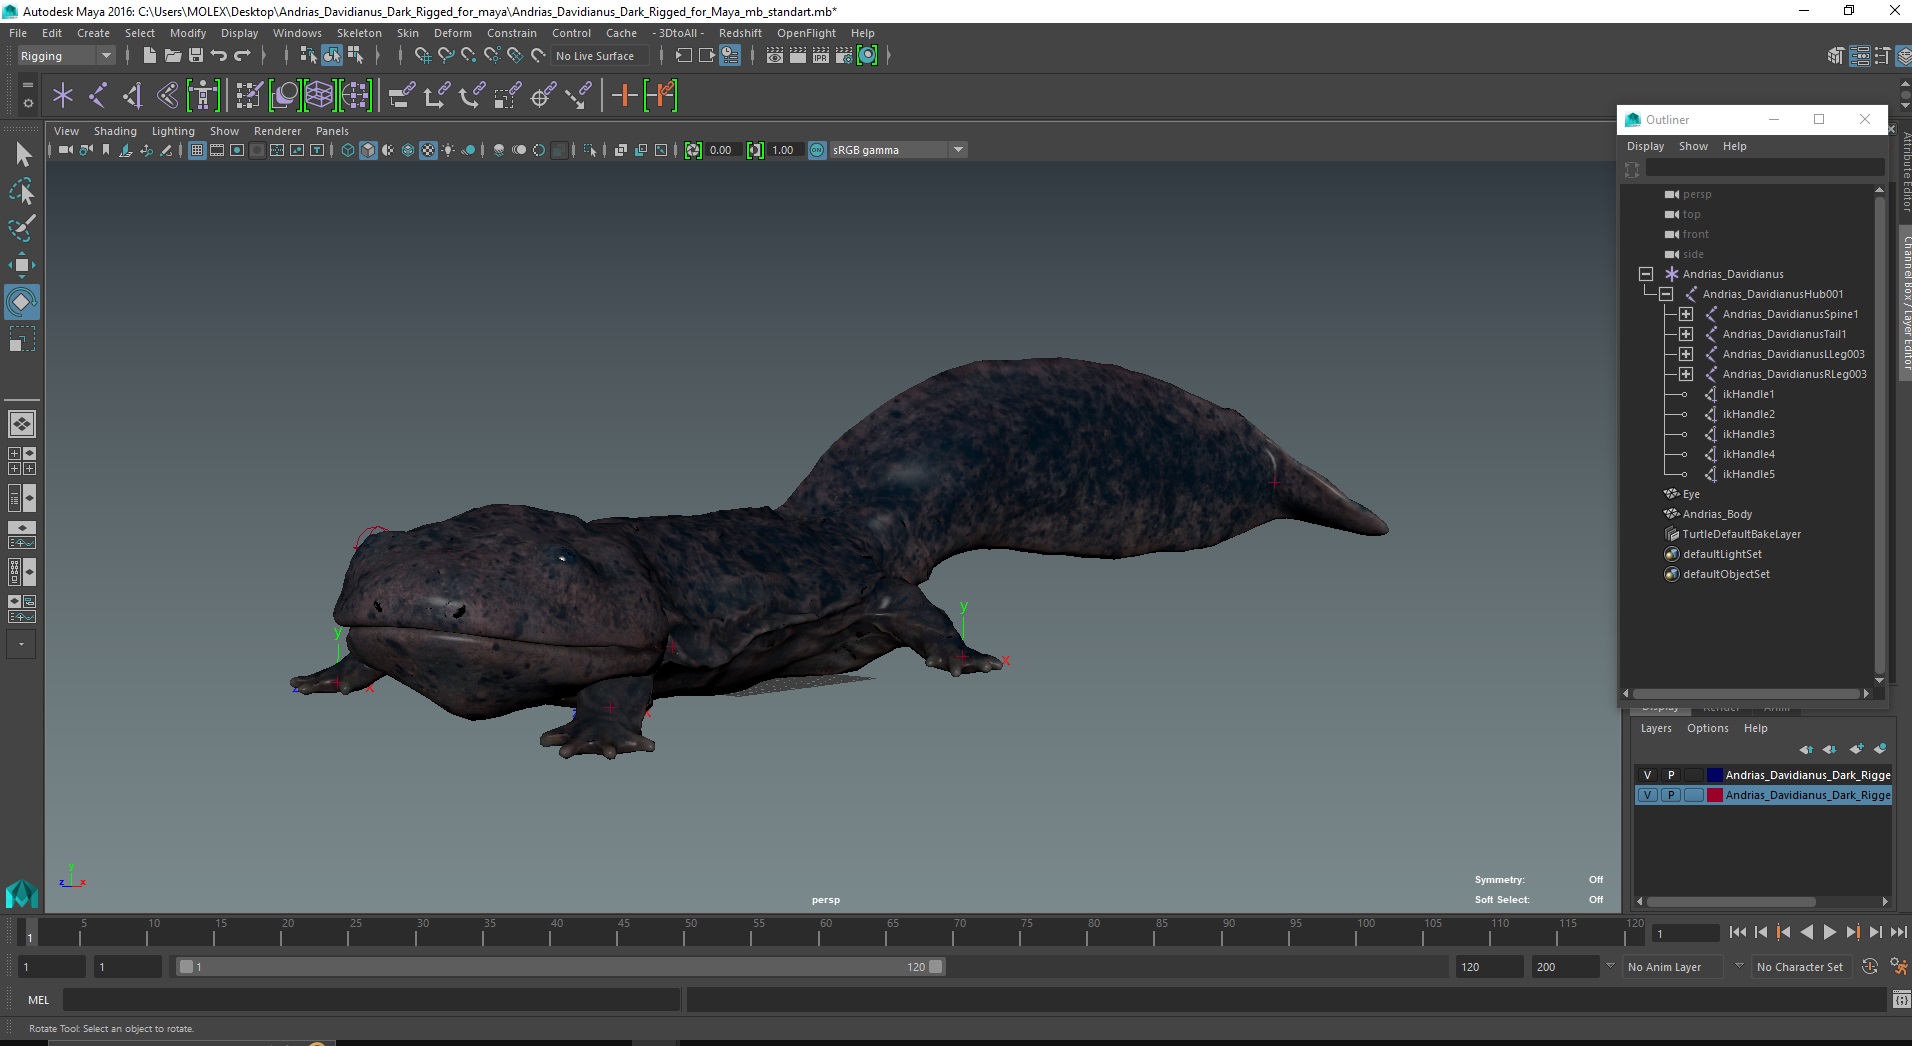Screen dimensions: 1912x1046
Task: Click the Maya home logo icon
Action: point(21,892)
